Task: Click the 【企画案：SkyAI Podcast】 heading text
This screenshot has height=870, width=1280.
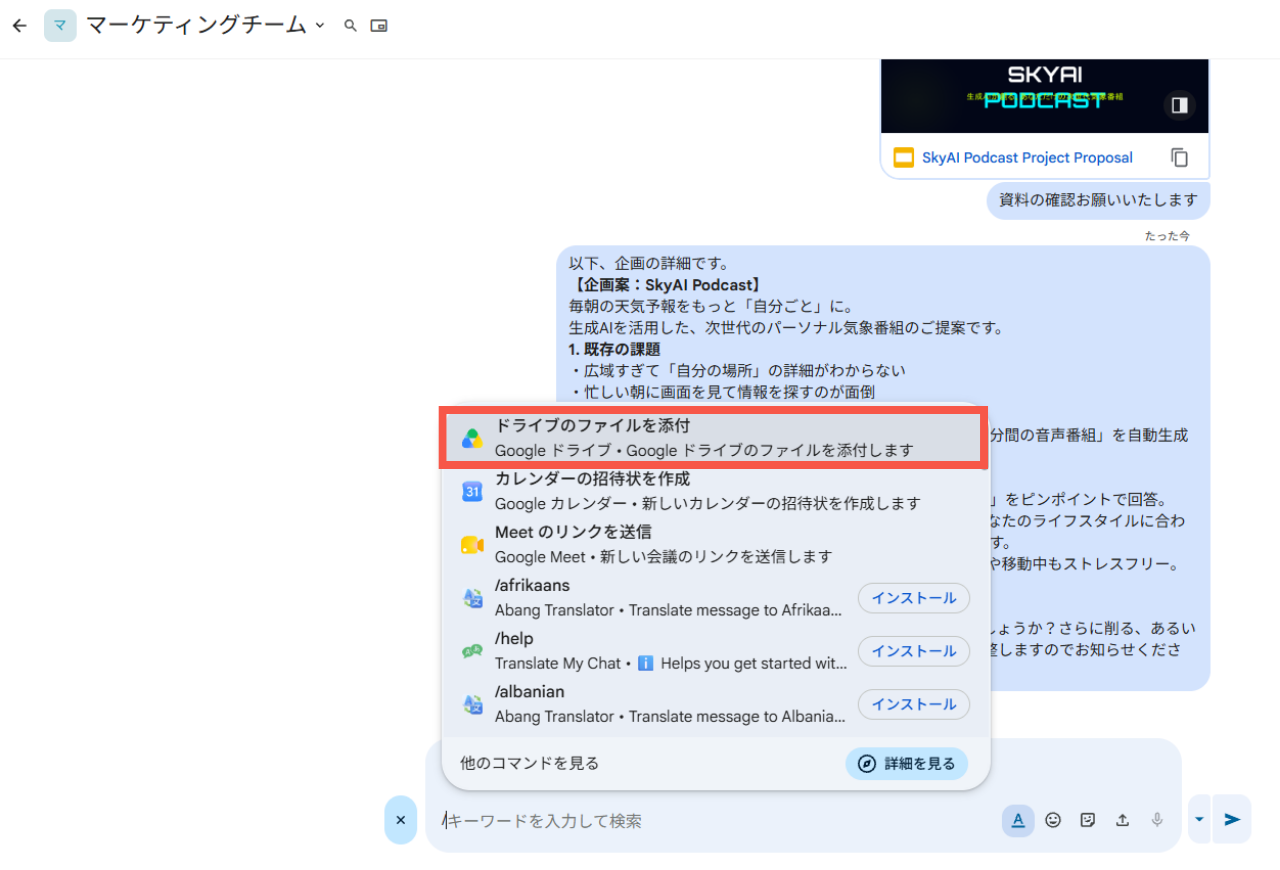Action: coord(667,285)
